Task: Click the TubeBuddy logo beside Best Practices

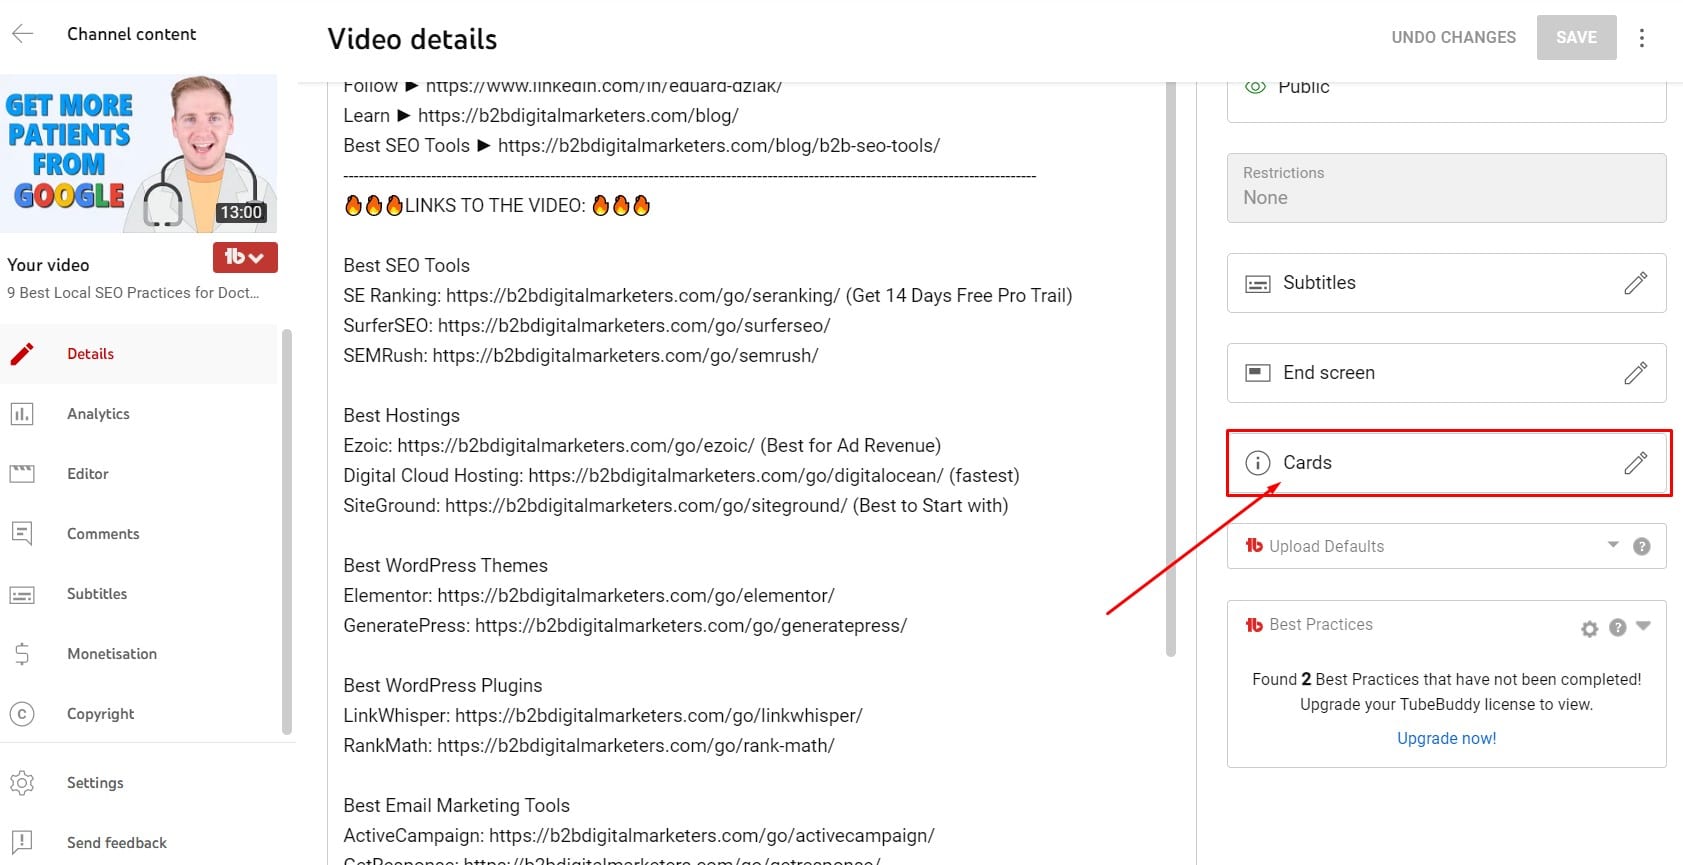Action: tap(1254, 624)
